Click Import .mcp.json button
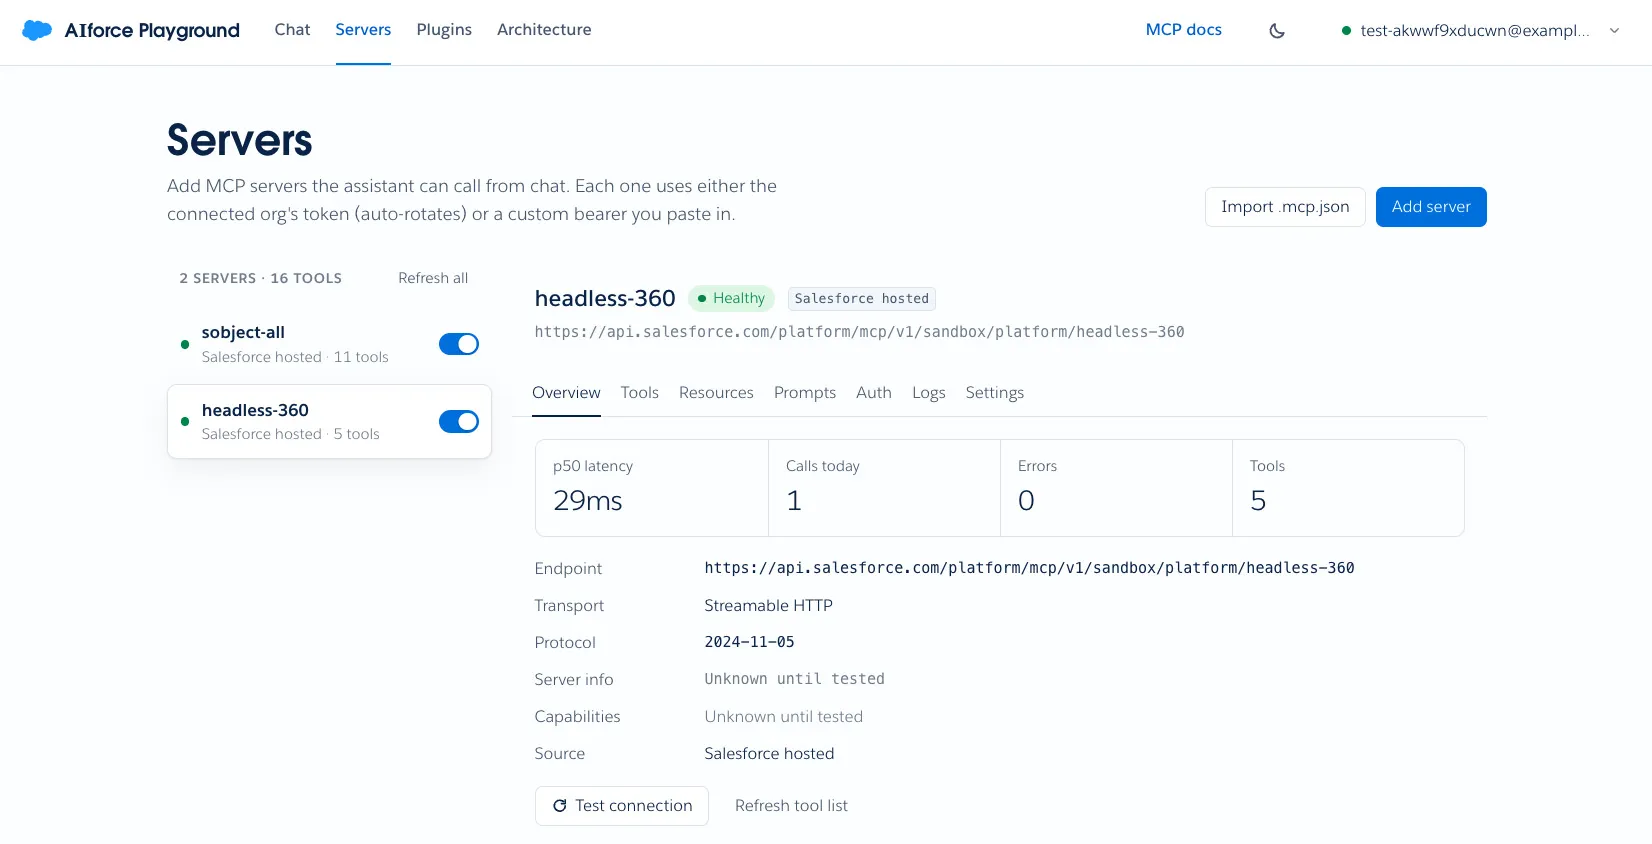The image size is (1652, 844). coord(1285,207)
